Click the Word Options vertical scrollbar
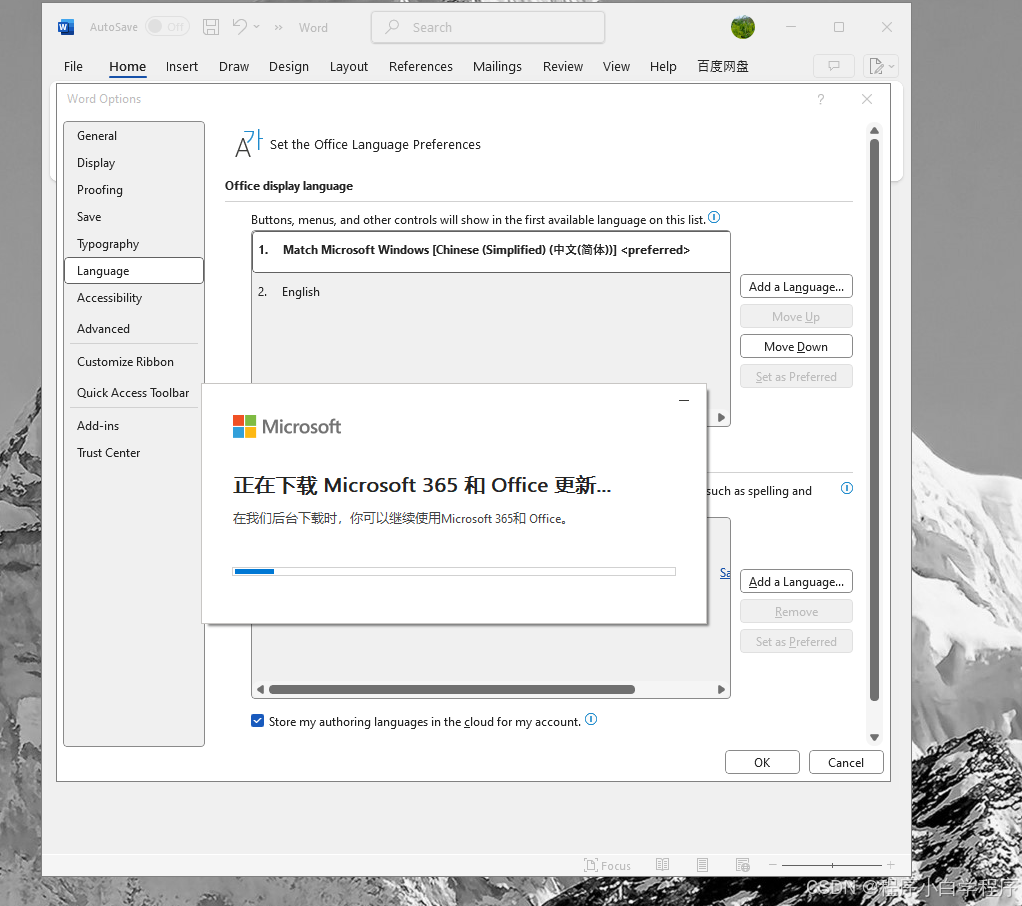Screen dimensions: 1022x906 [875, 420]
